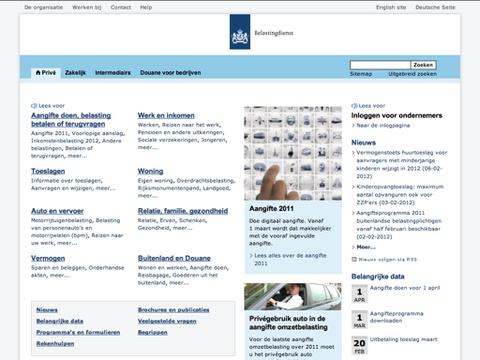The width and height of the screenshot is (480, 360).
Task: Click the left Lees voor speaker icon
Action: click(x=34, y=106)
